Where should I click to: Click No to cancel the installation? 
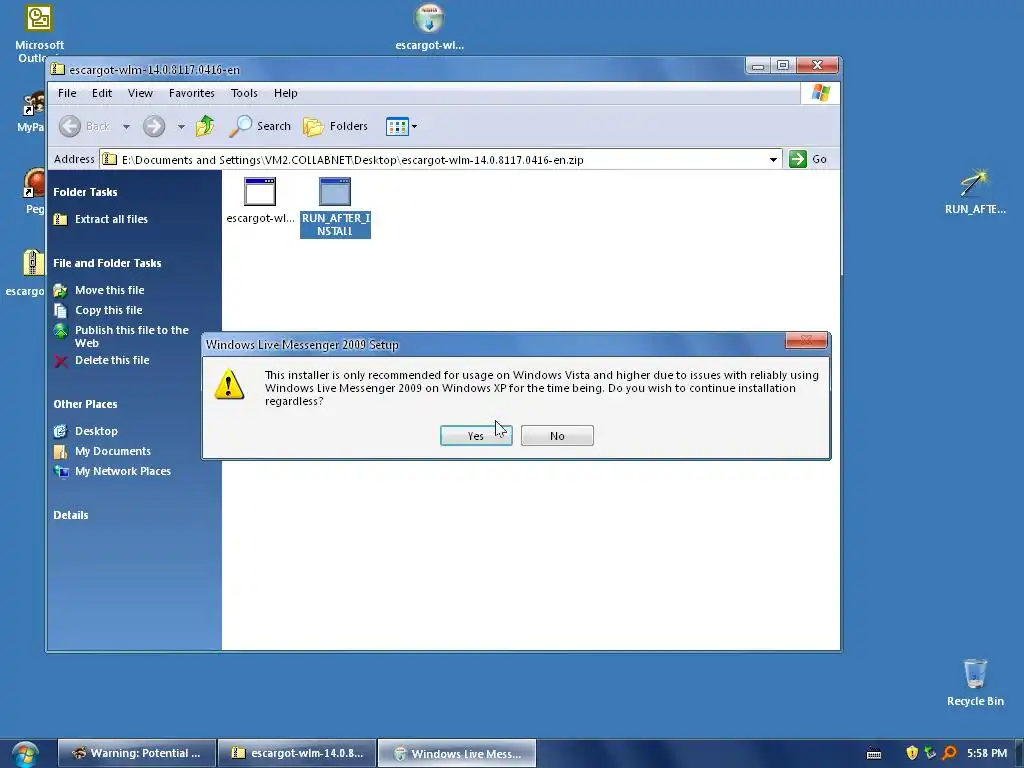[x=557, y=436]
